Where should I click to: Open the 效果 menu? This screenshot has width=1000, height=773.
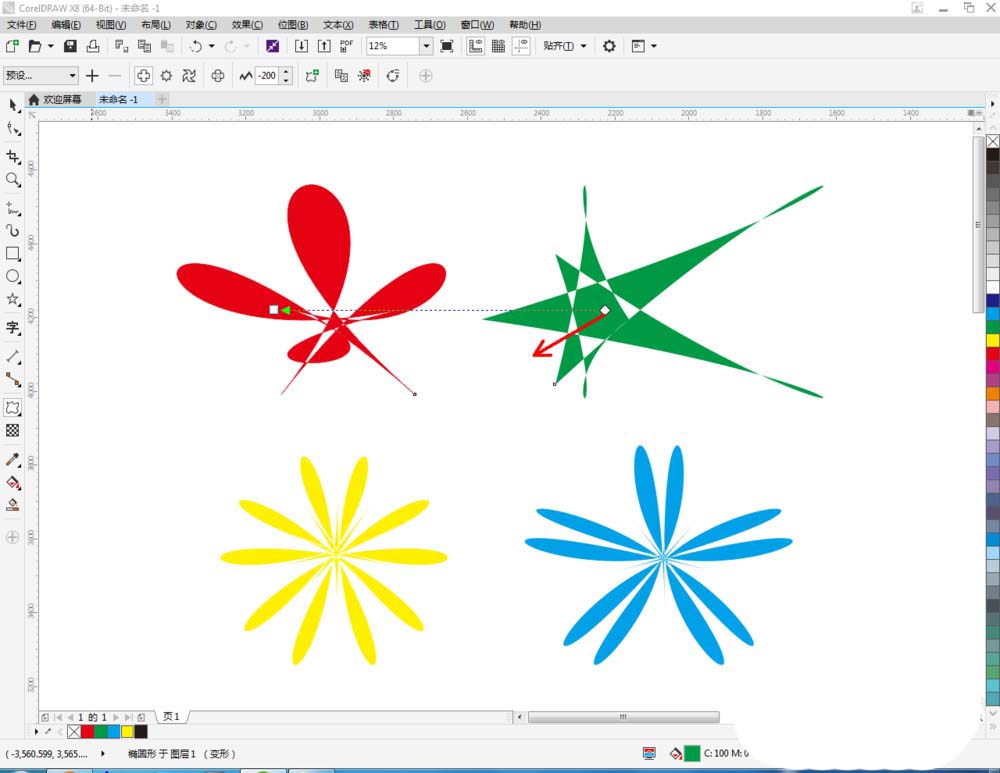tap(245, 25)
